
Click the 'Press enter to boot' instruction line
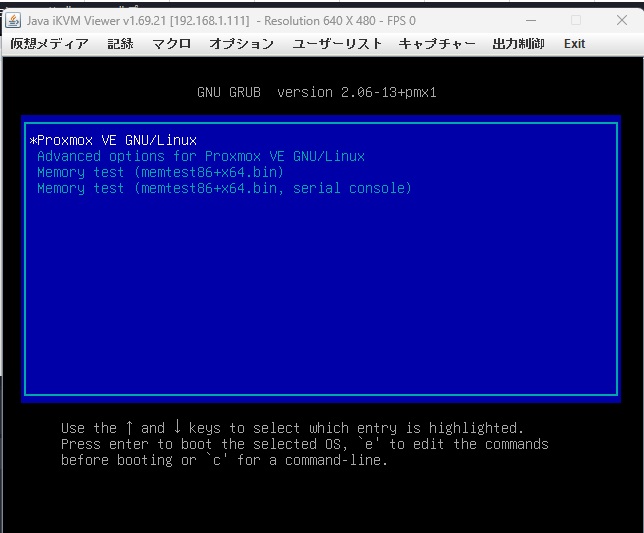coord(304,444)
